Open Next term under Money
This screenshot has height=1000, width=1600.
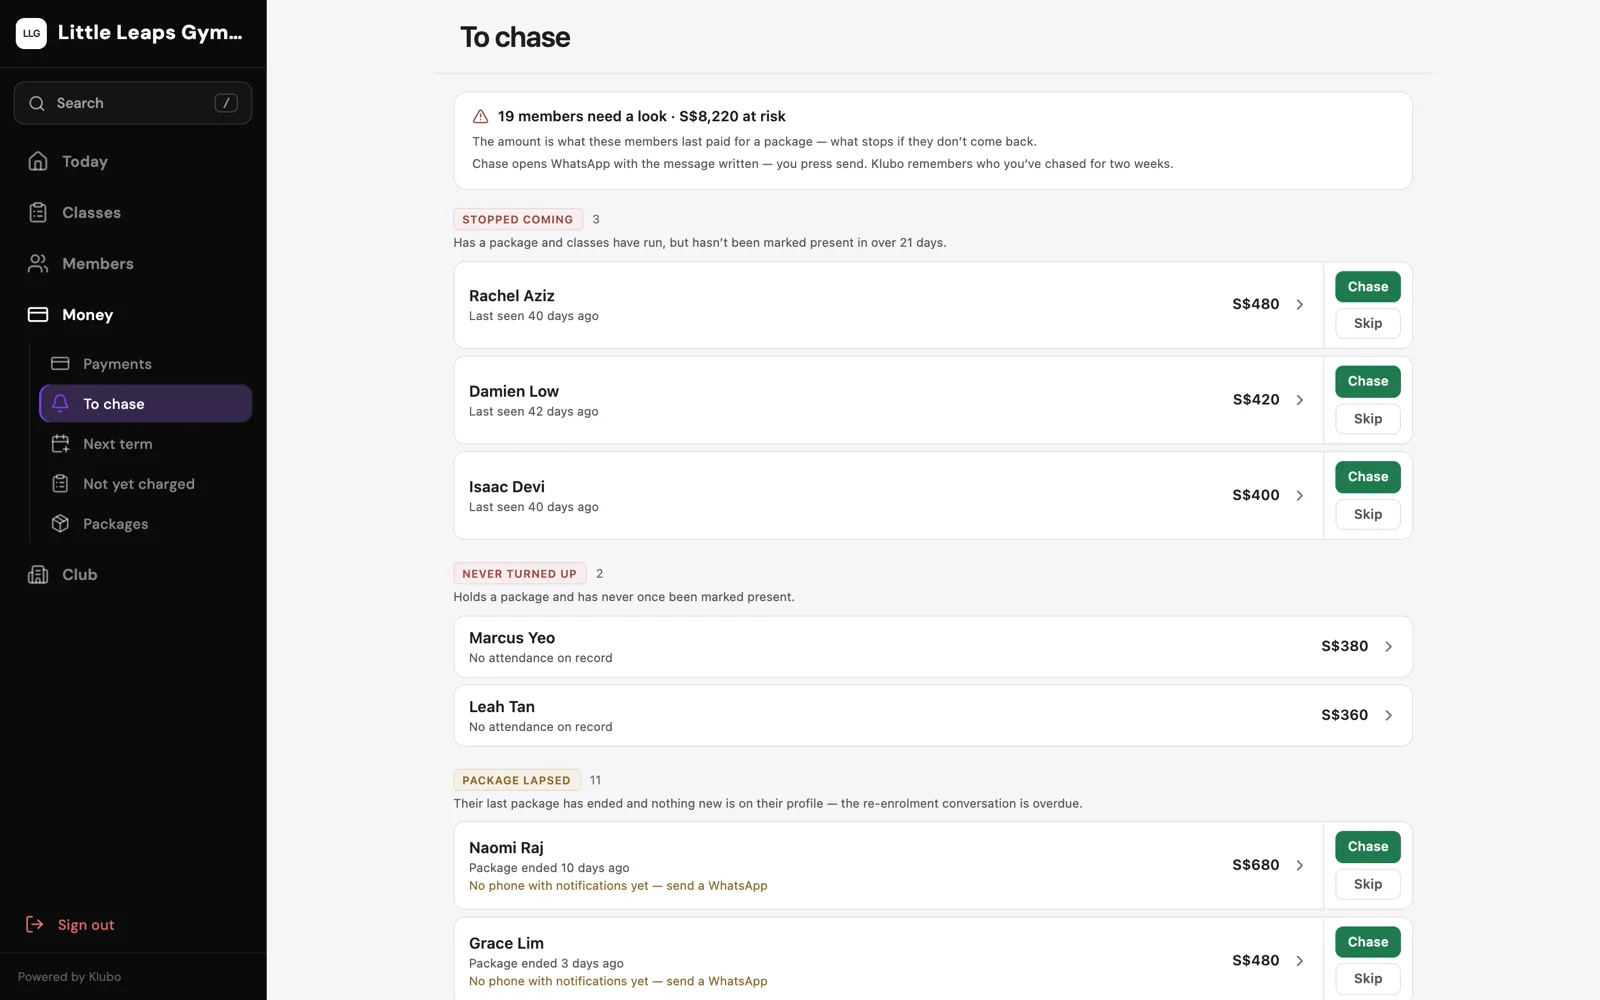[146, 443]
